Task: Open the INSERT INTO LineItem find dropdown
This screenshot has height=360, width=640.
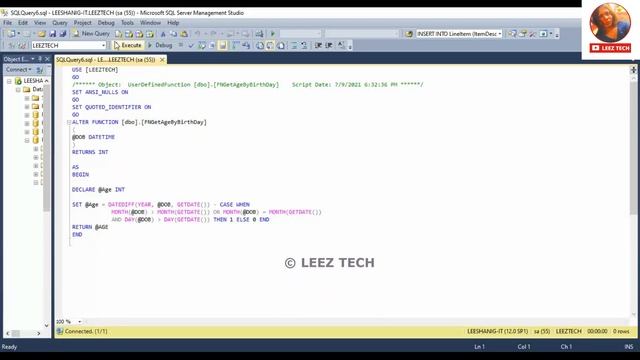Action: click(500, 34)
